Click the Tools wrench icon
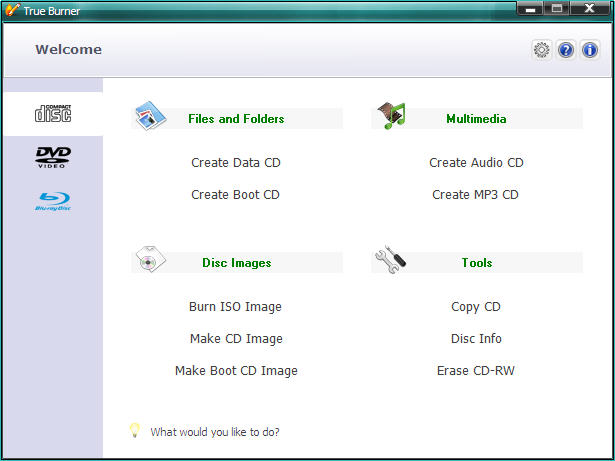This screenshot has height=461, width=615. 391,260
